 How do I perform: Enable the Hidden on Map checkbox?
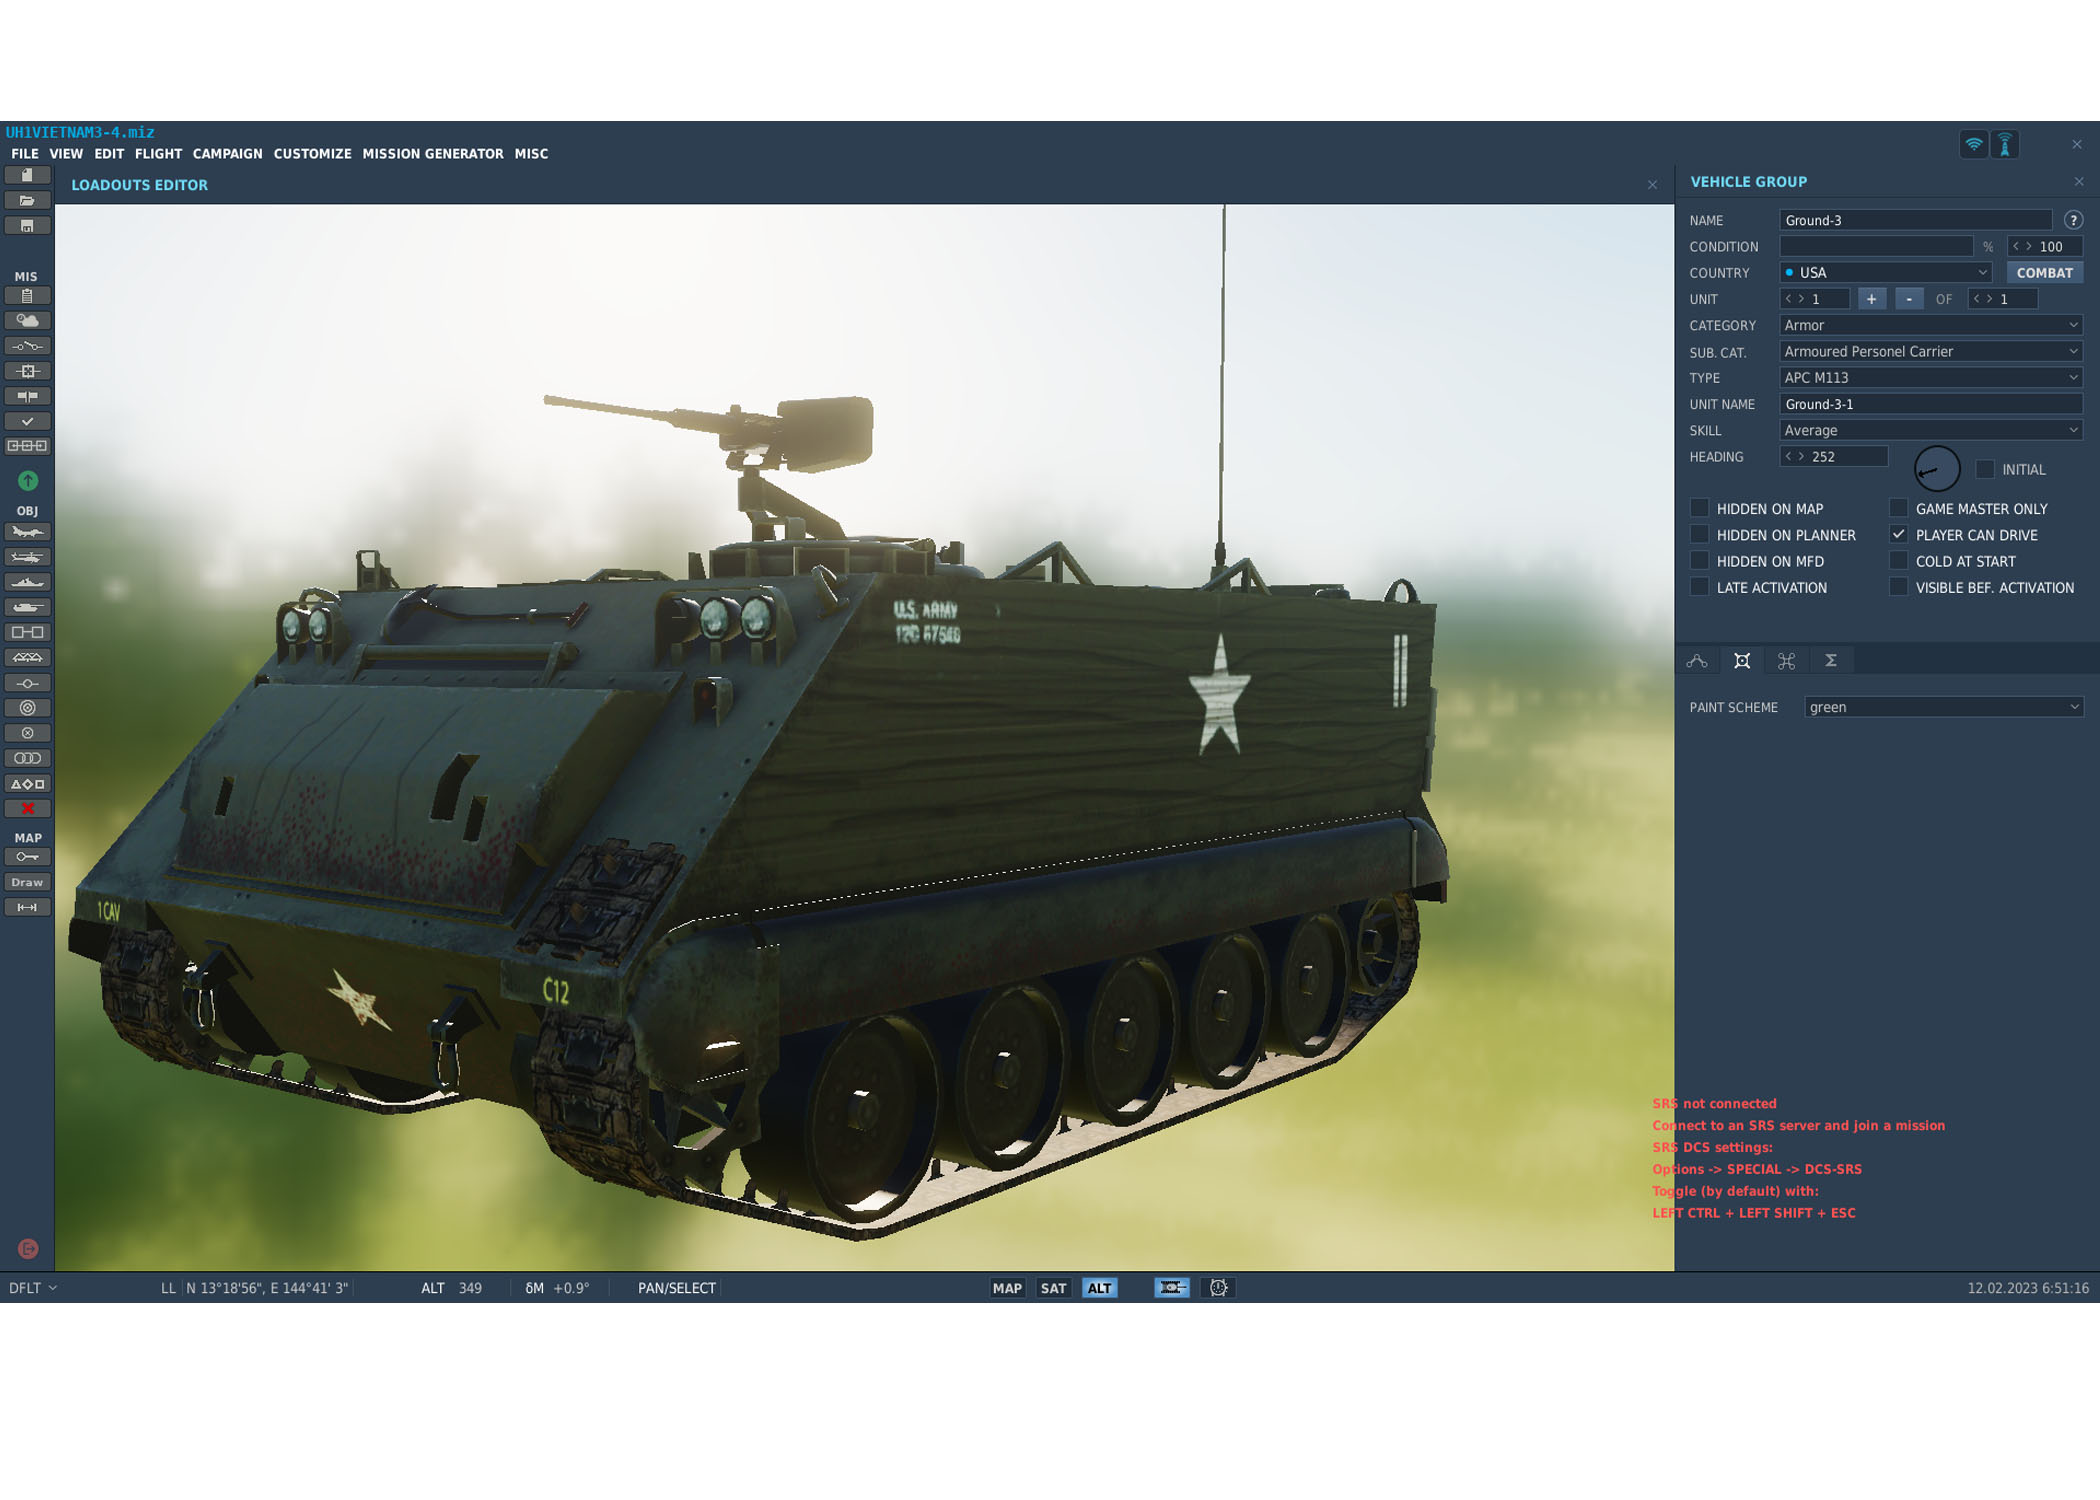pyautogui.click(x=1699, y=508)
